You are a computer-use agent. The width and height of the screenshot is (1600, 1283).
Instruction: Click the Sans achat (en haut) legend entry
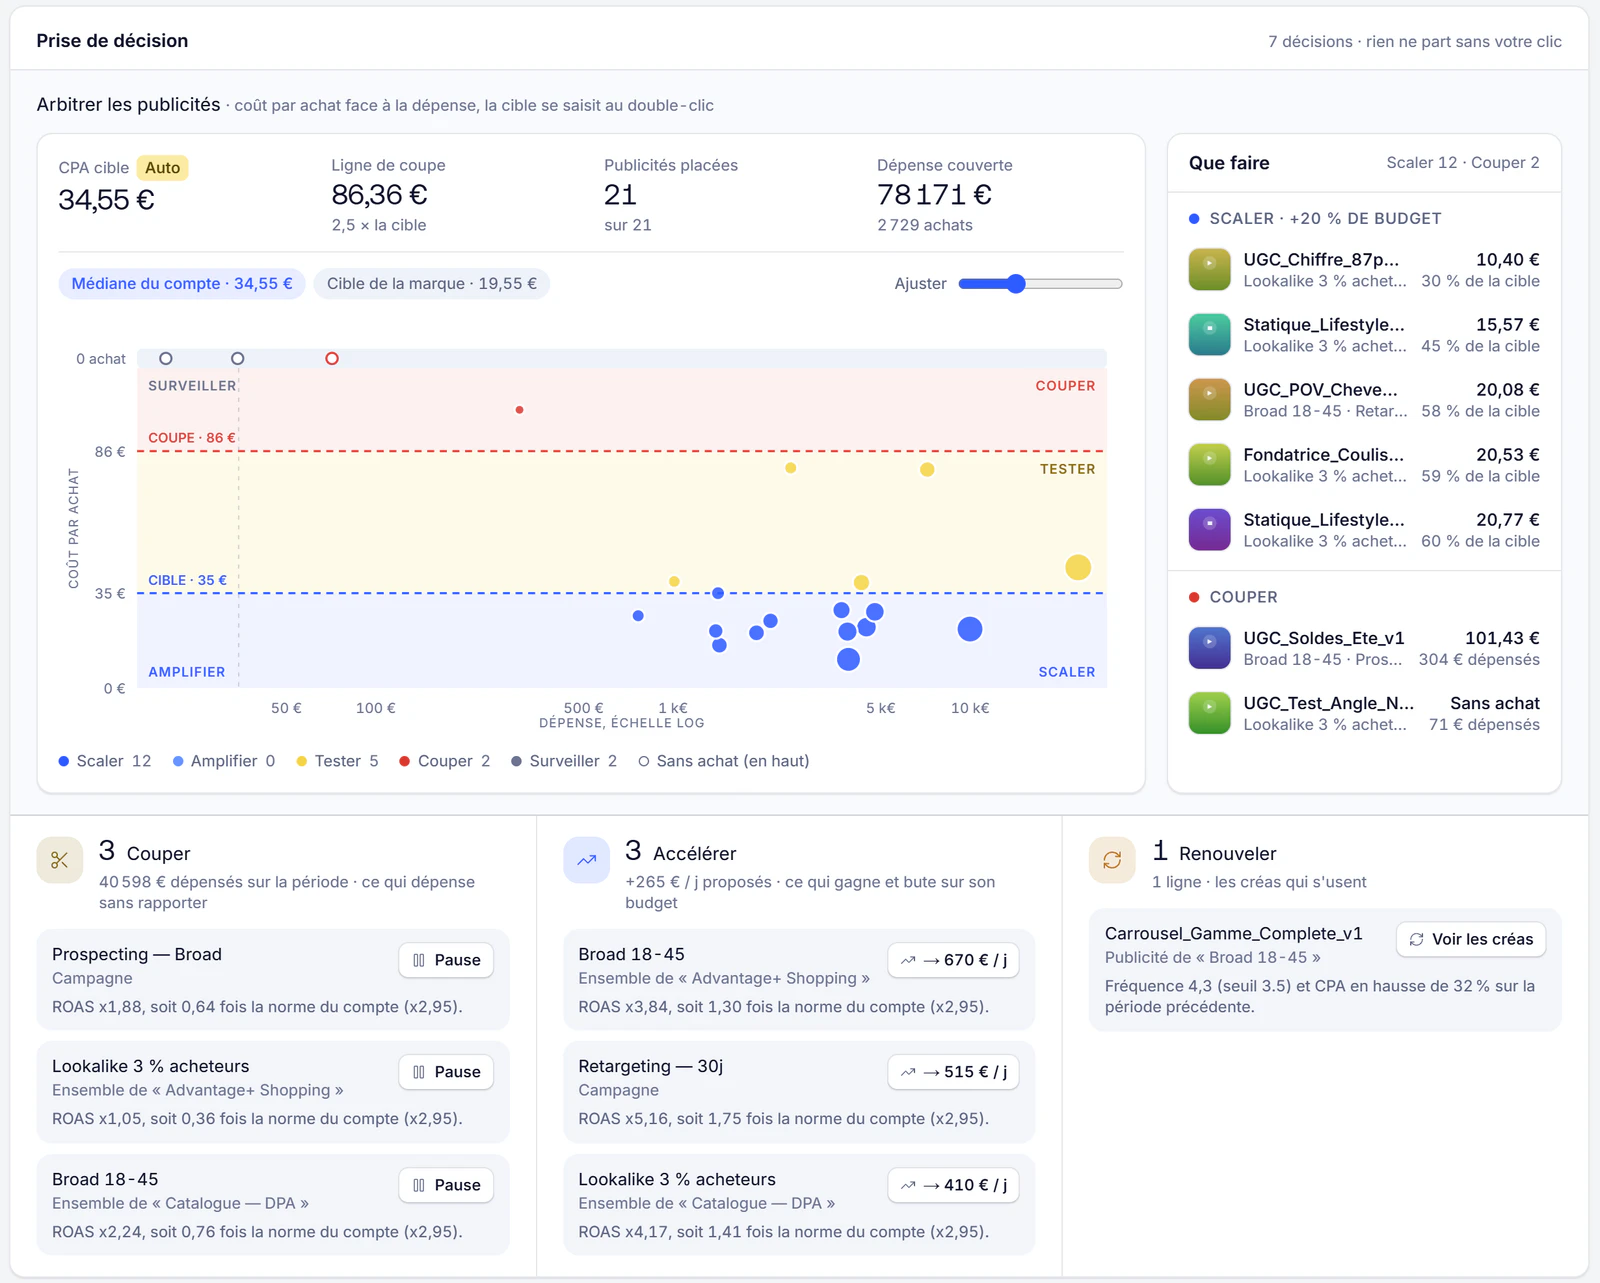[x=724, y=761]
